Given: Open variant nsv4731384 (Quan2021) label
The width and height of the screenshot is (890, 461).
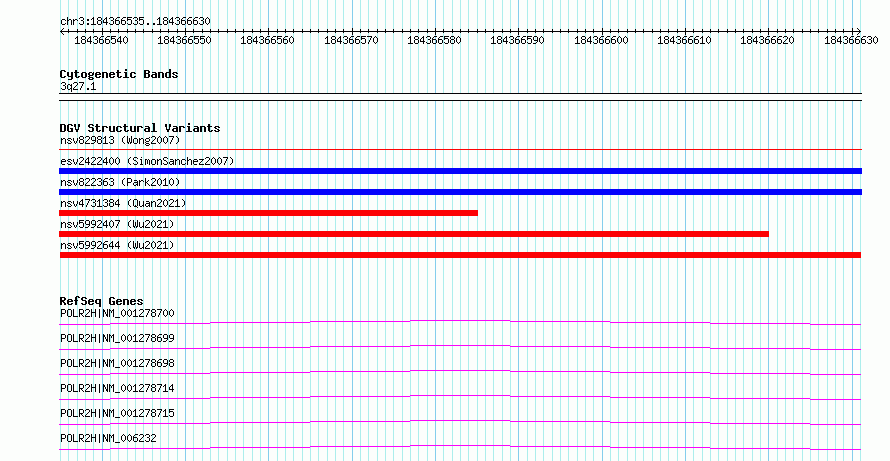Looking at the screenshot, I should [x=123, y=203].
